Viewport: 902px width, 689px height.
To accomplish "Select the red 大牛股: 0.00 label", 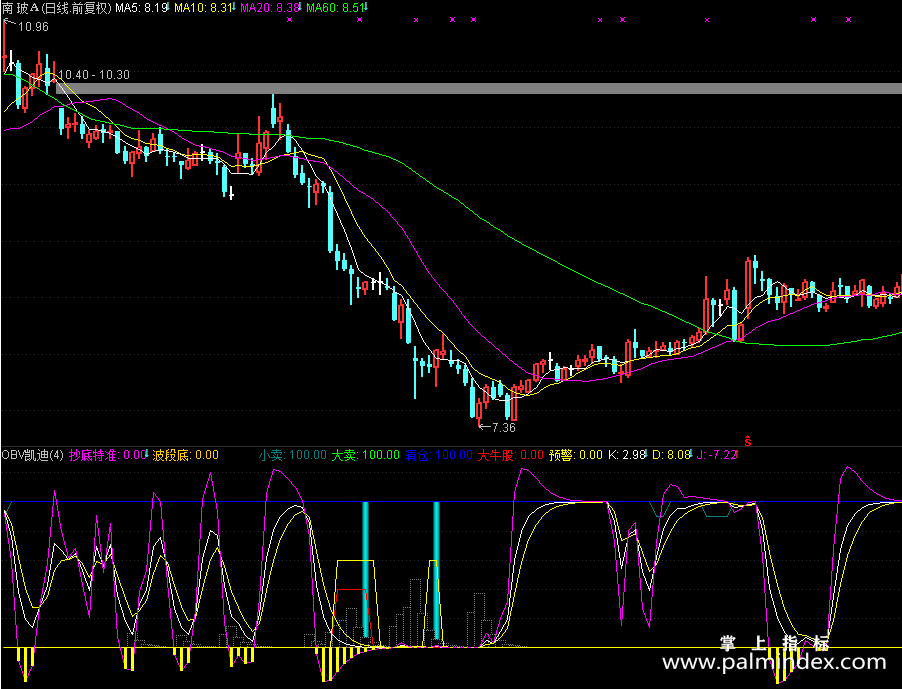I will coord(510,455).
